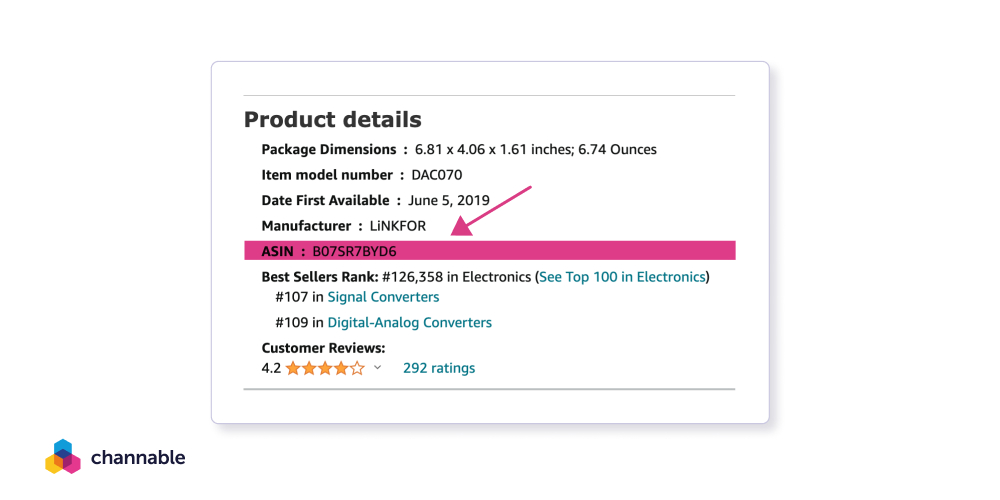
Task: Click the Channable cube logo icon
Action: pyautogui.click(x=62, y=457)
